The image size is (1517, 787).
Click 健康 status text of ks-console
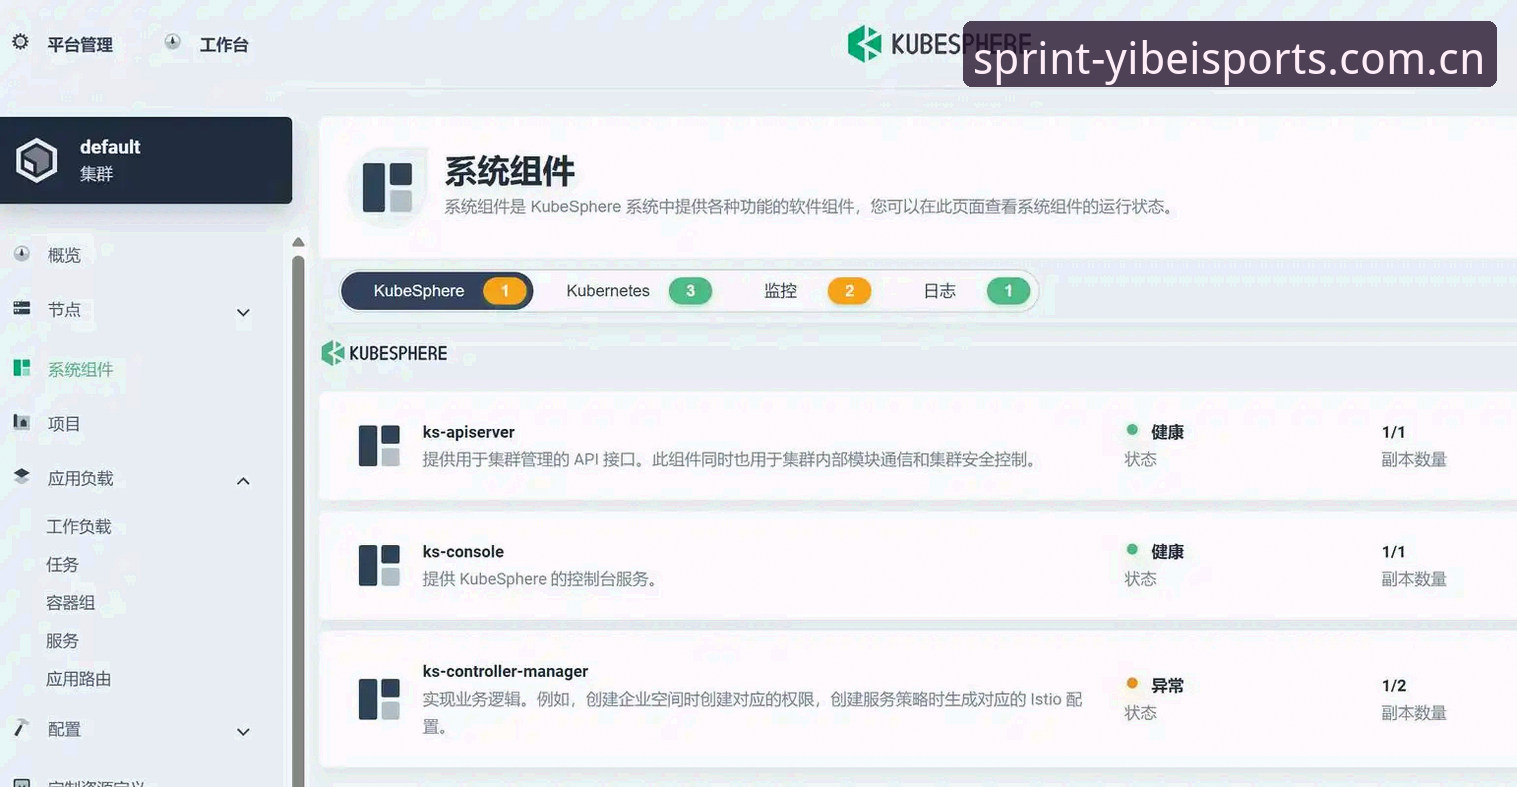(1167, 552)
